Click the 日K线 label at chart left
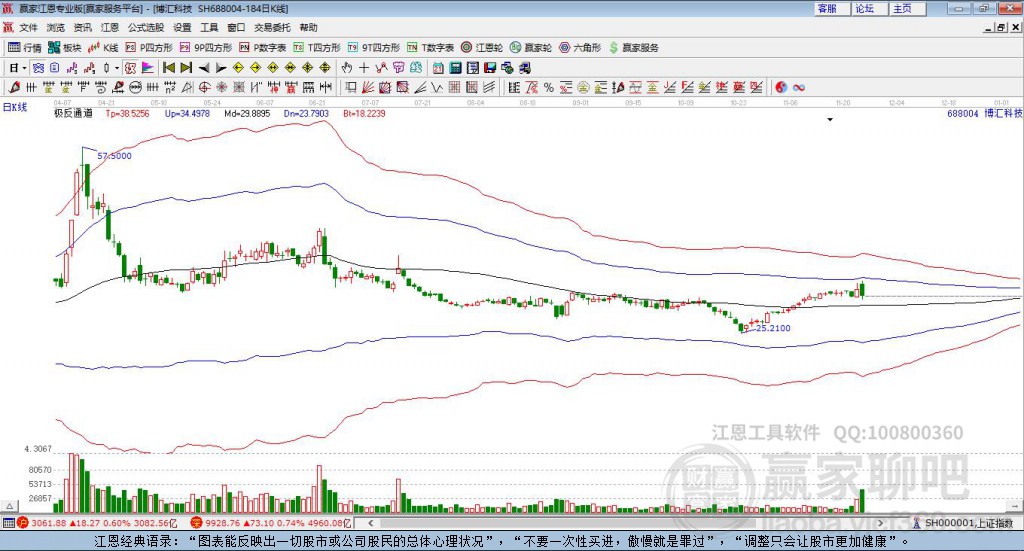Viewport: 1024px width, 551px height. point(14,107)
